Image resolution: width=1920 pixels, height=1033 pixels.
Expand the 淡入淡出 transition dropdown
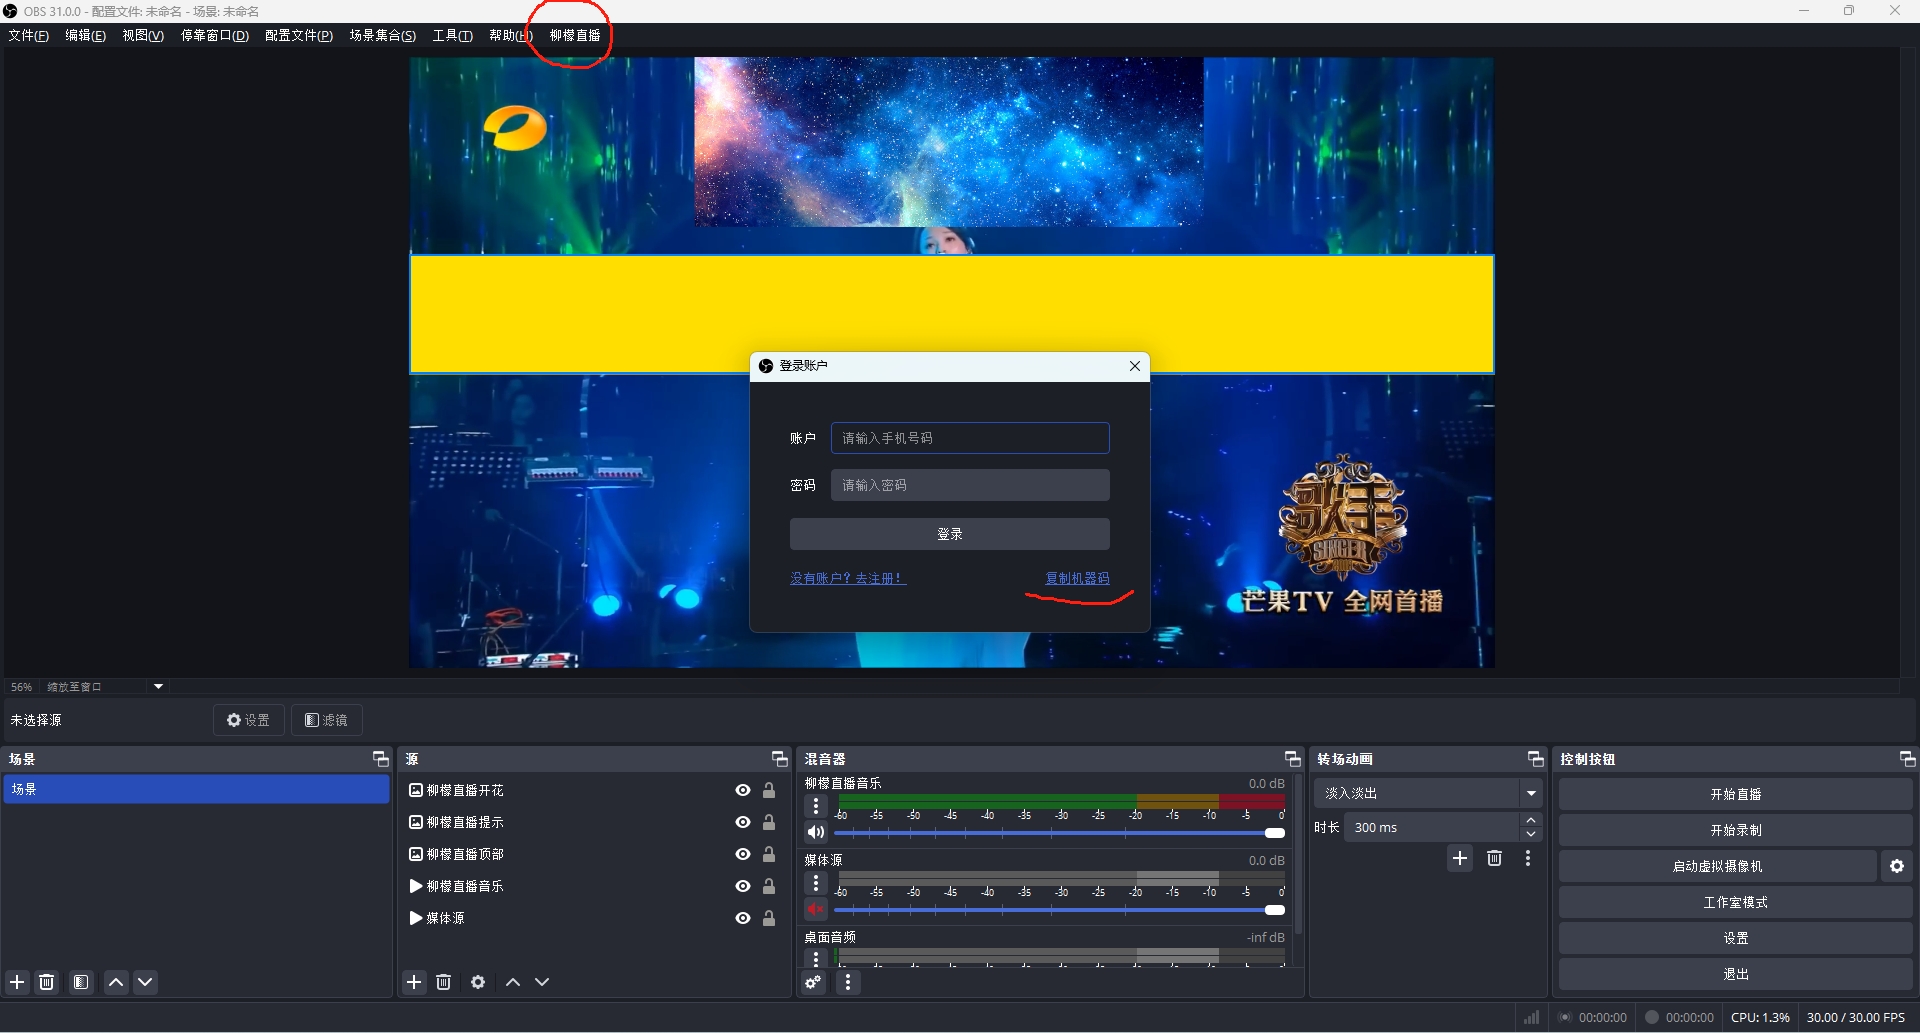click(1531, 793)
